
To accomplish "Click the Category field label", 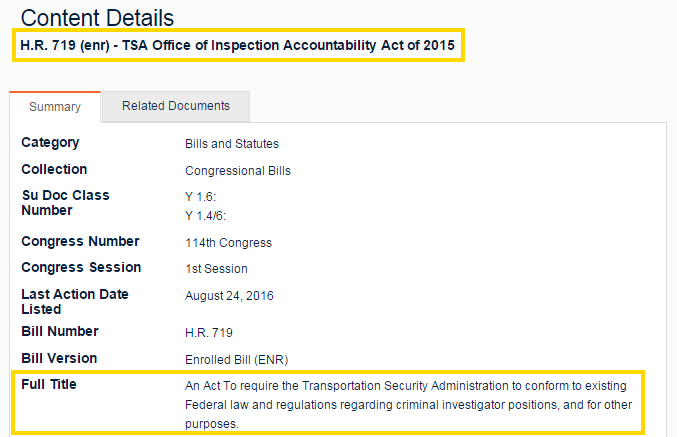I will coord(50,143).
